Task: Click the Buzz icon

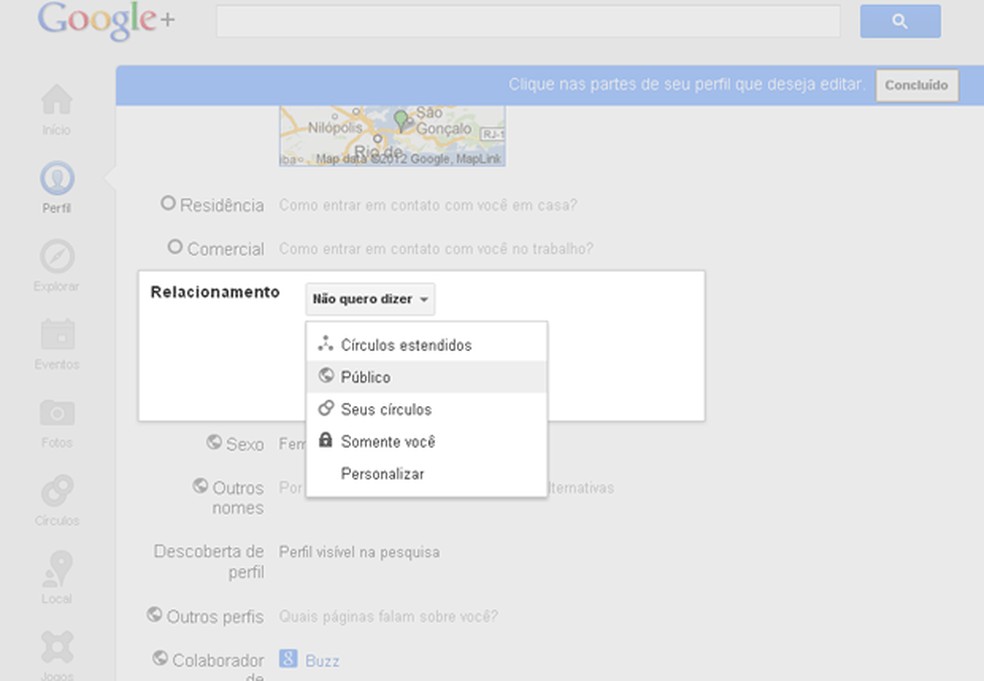Action: [288, 658]
